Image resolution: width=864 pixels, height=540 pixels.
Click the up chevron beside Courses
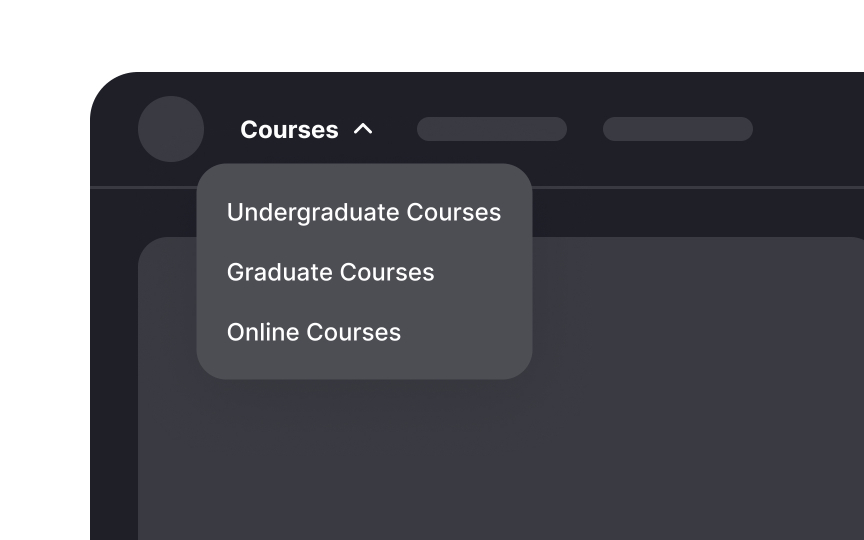click(x=363, y=129)
